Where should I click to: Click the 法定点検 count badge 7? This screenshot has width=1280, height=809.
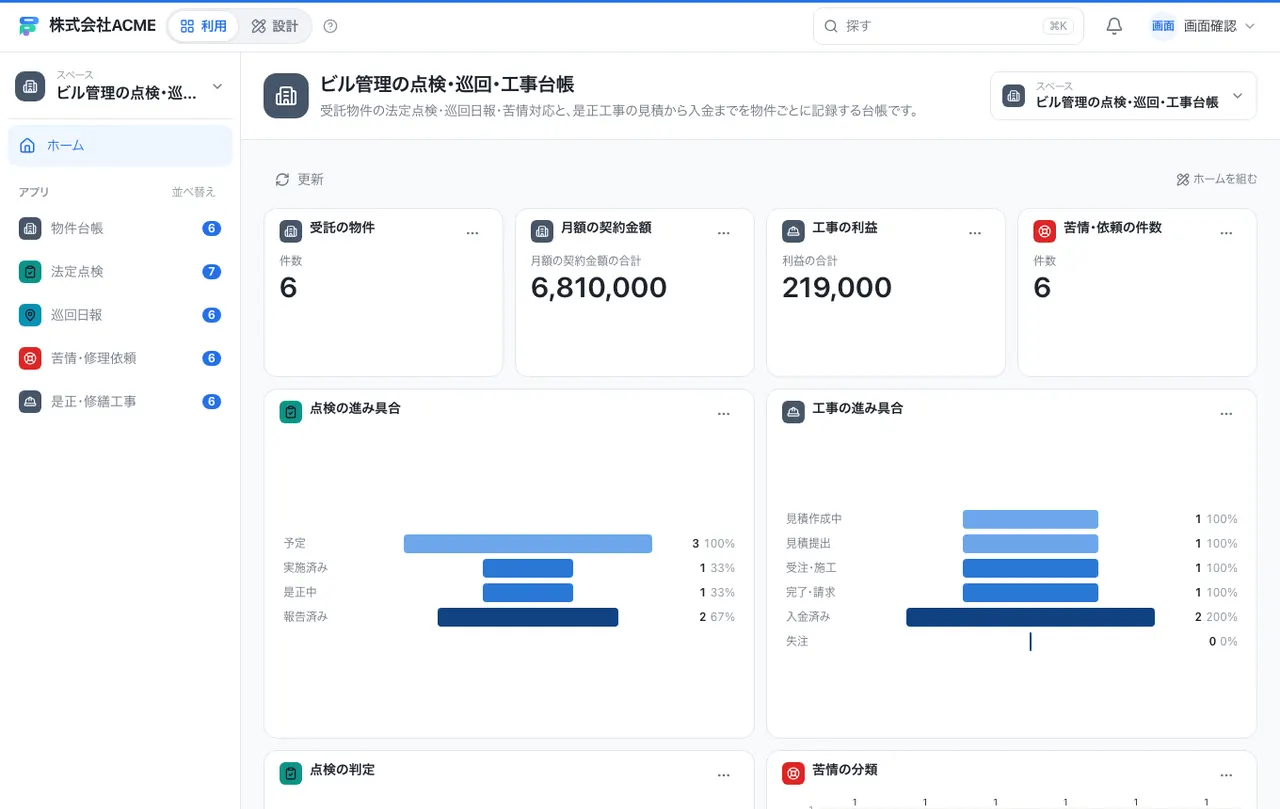pos(211,271)
